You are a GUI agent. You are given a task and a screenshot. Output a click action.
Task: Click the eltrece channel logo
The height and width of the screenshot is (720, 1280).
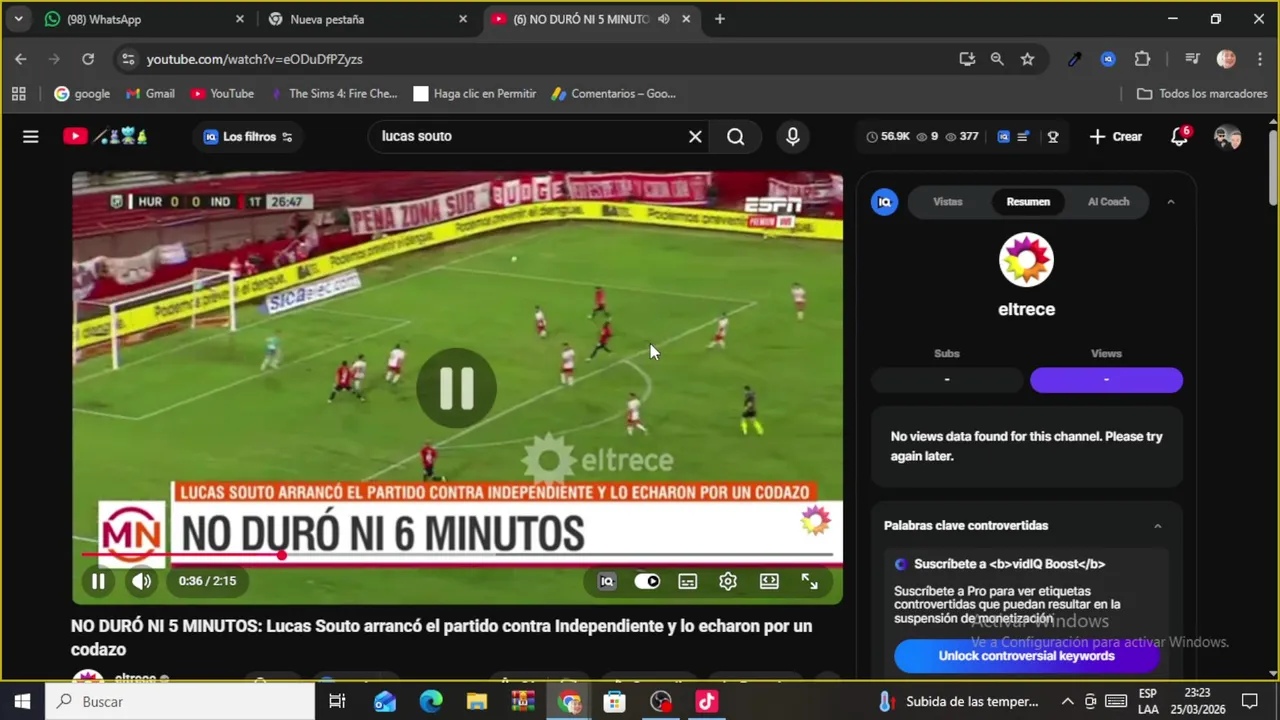[x=1026, y=260]
